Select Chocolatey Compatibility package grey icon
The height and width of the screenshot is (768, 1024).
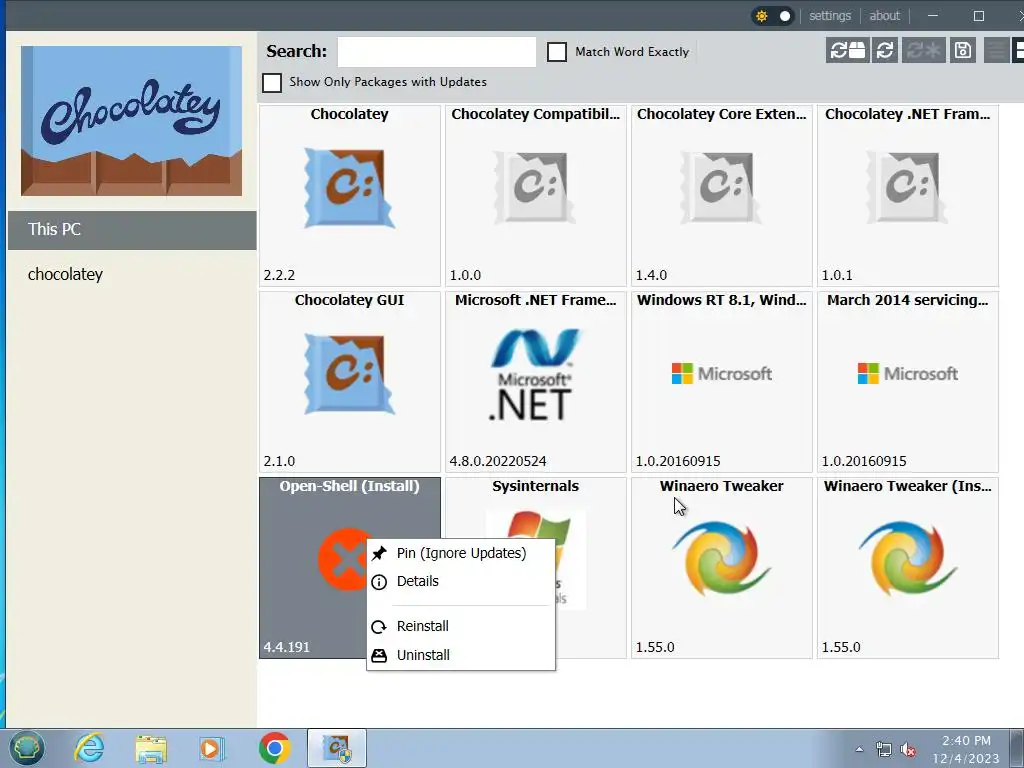535,188
